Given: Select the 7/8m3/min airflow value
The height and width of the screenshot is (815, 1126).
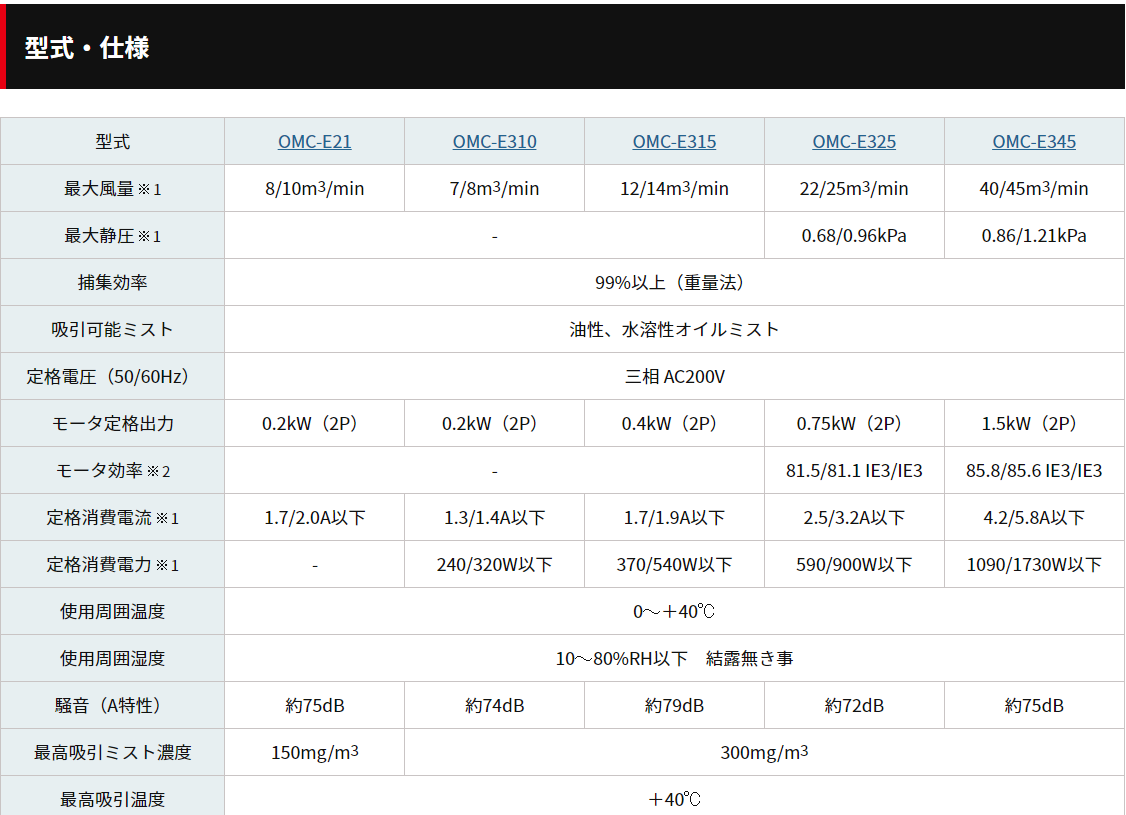Looking at the screenshot, I should click(x=495, y=189).
